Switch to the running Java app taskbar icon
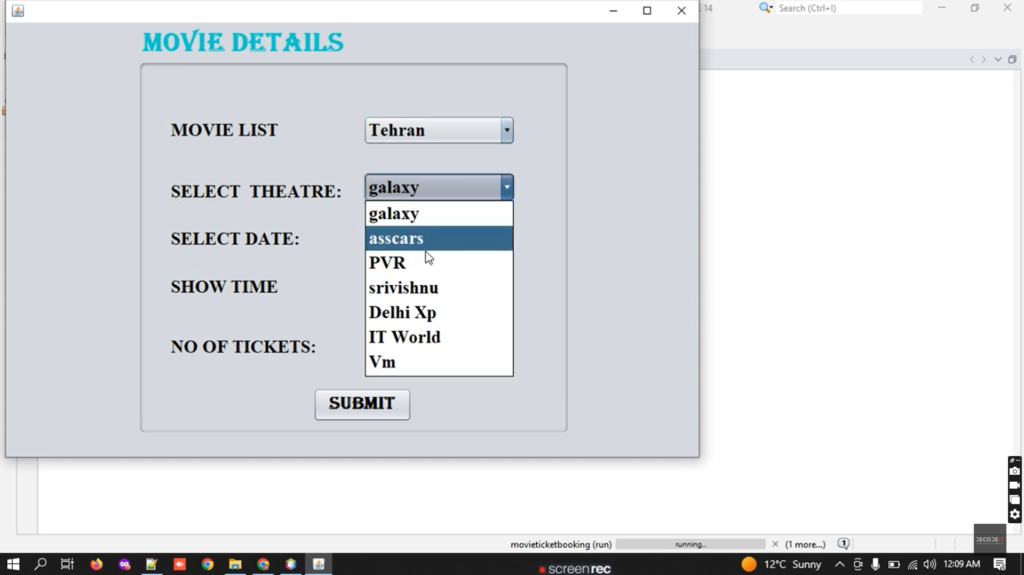 click(x=319, y=564)
